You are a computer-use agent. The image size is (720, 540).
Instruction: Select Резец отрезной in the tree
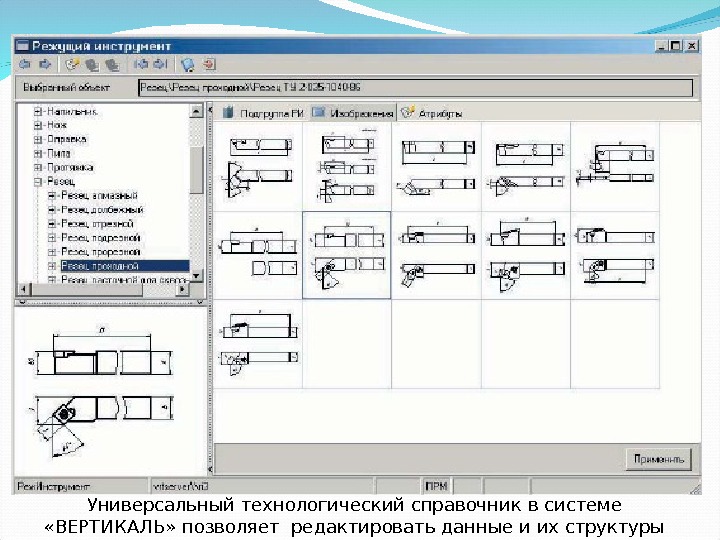click(x=97, y=224)
